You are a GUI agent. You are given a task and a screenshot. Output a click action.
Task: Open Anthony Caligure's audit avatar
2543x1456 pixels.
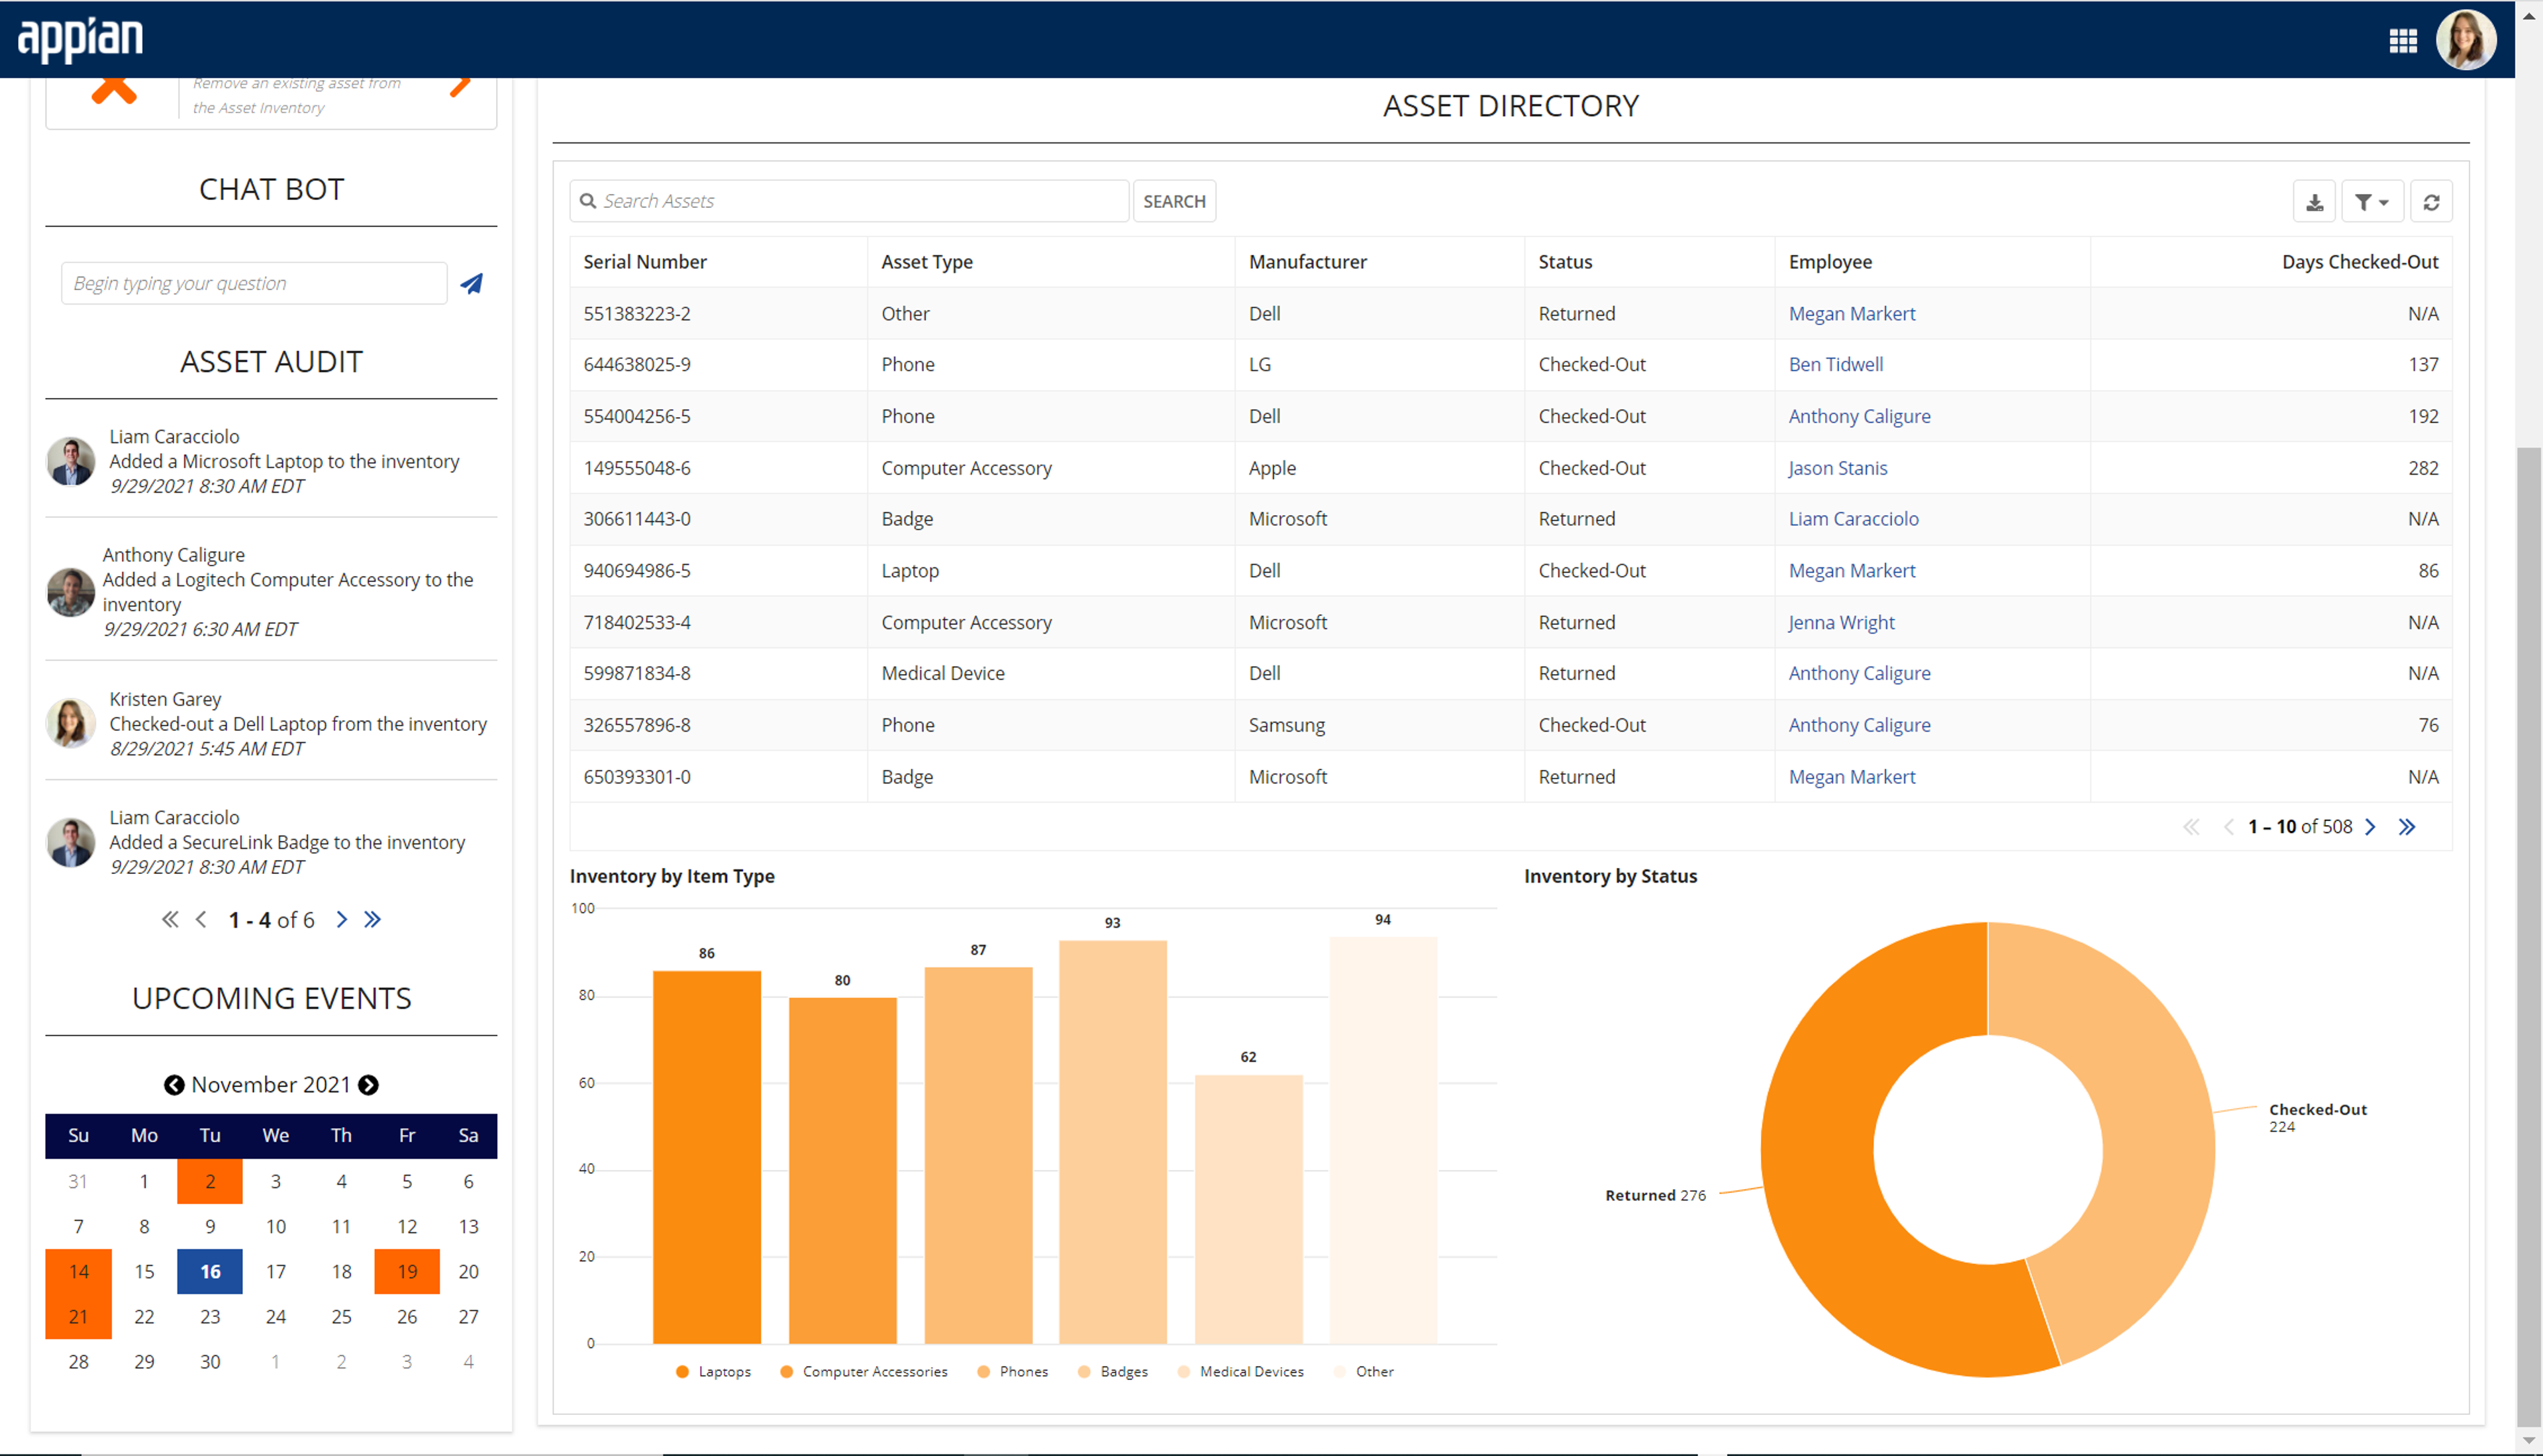coord(71,592)
